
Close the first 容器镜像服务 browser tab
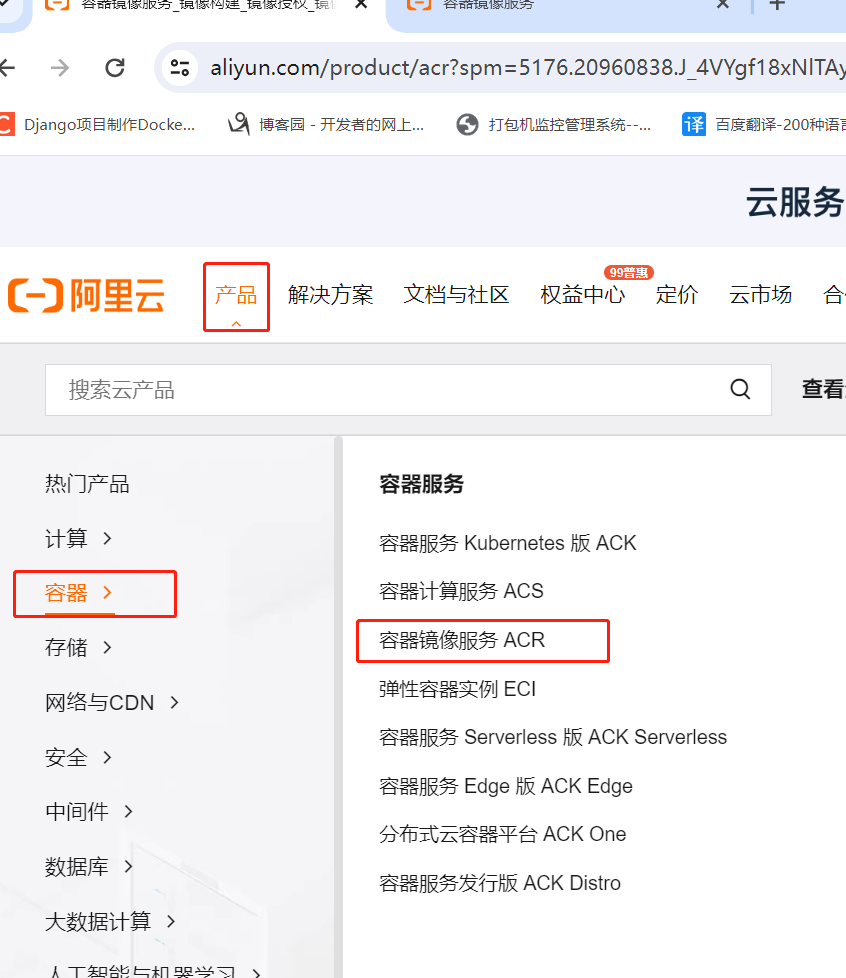361,4
